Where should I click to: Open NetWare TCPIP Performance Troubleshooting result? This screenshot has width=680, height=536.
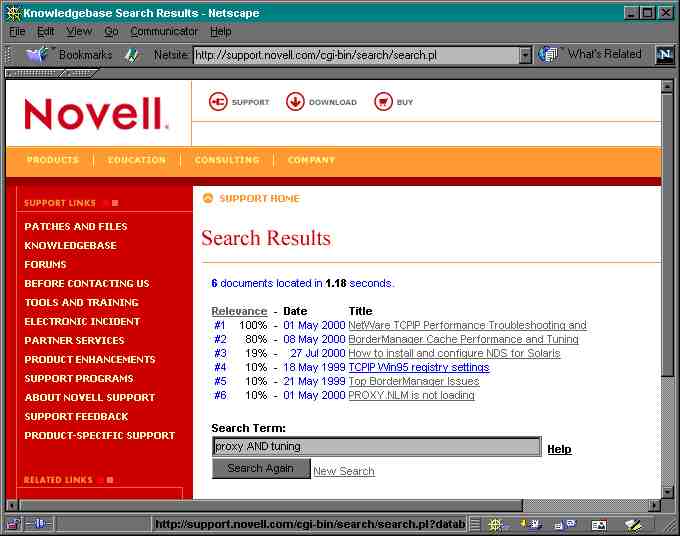tap(467, 325)
